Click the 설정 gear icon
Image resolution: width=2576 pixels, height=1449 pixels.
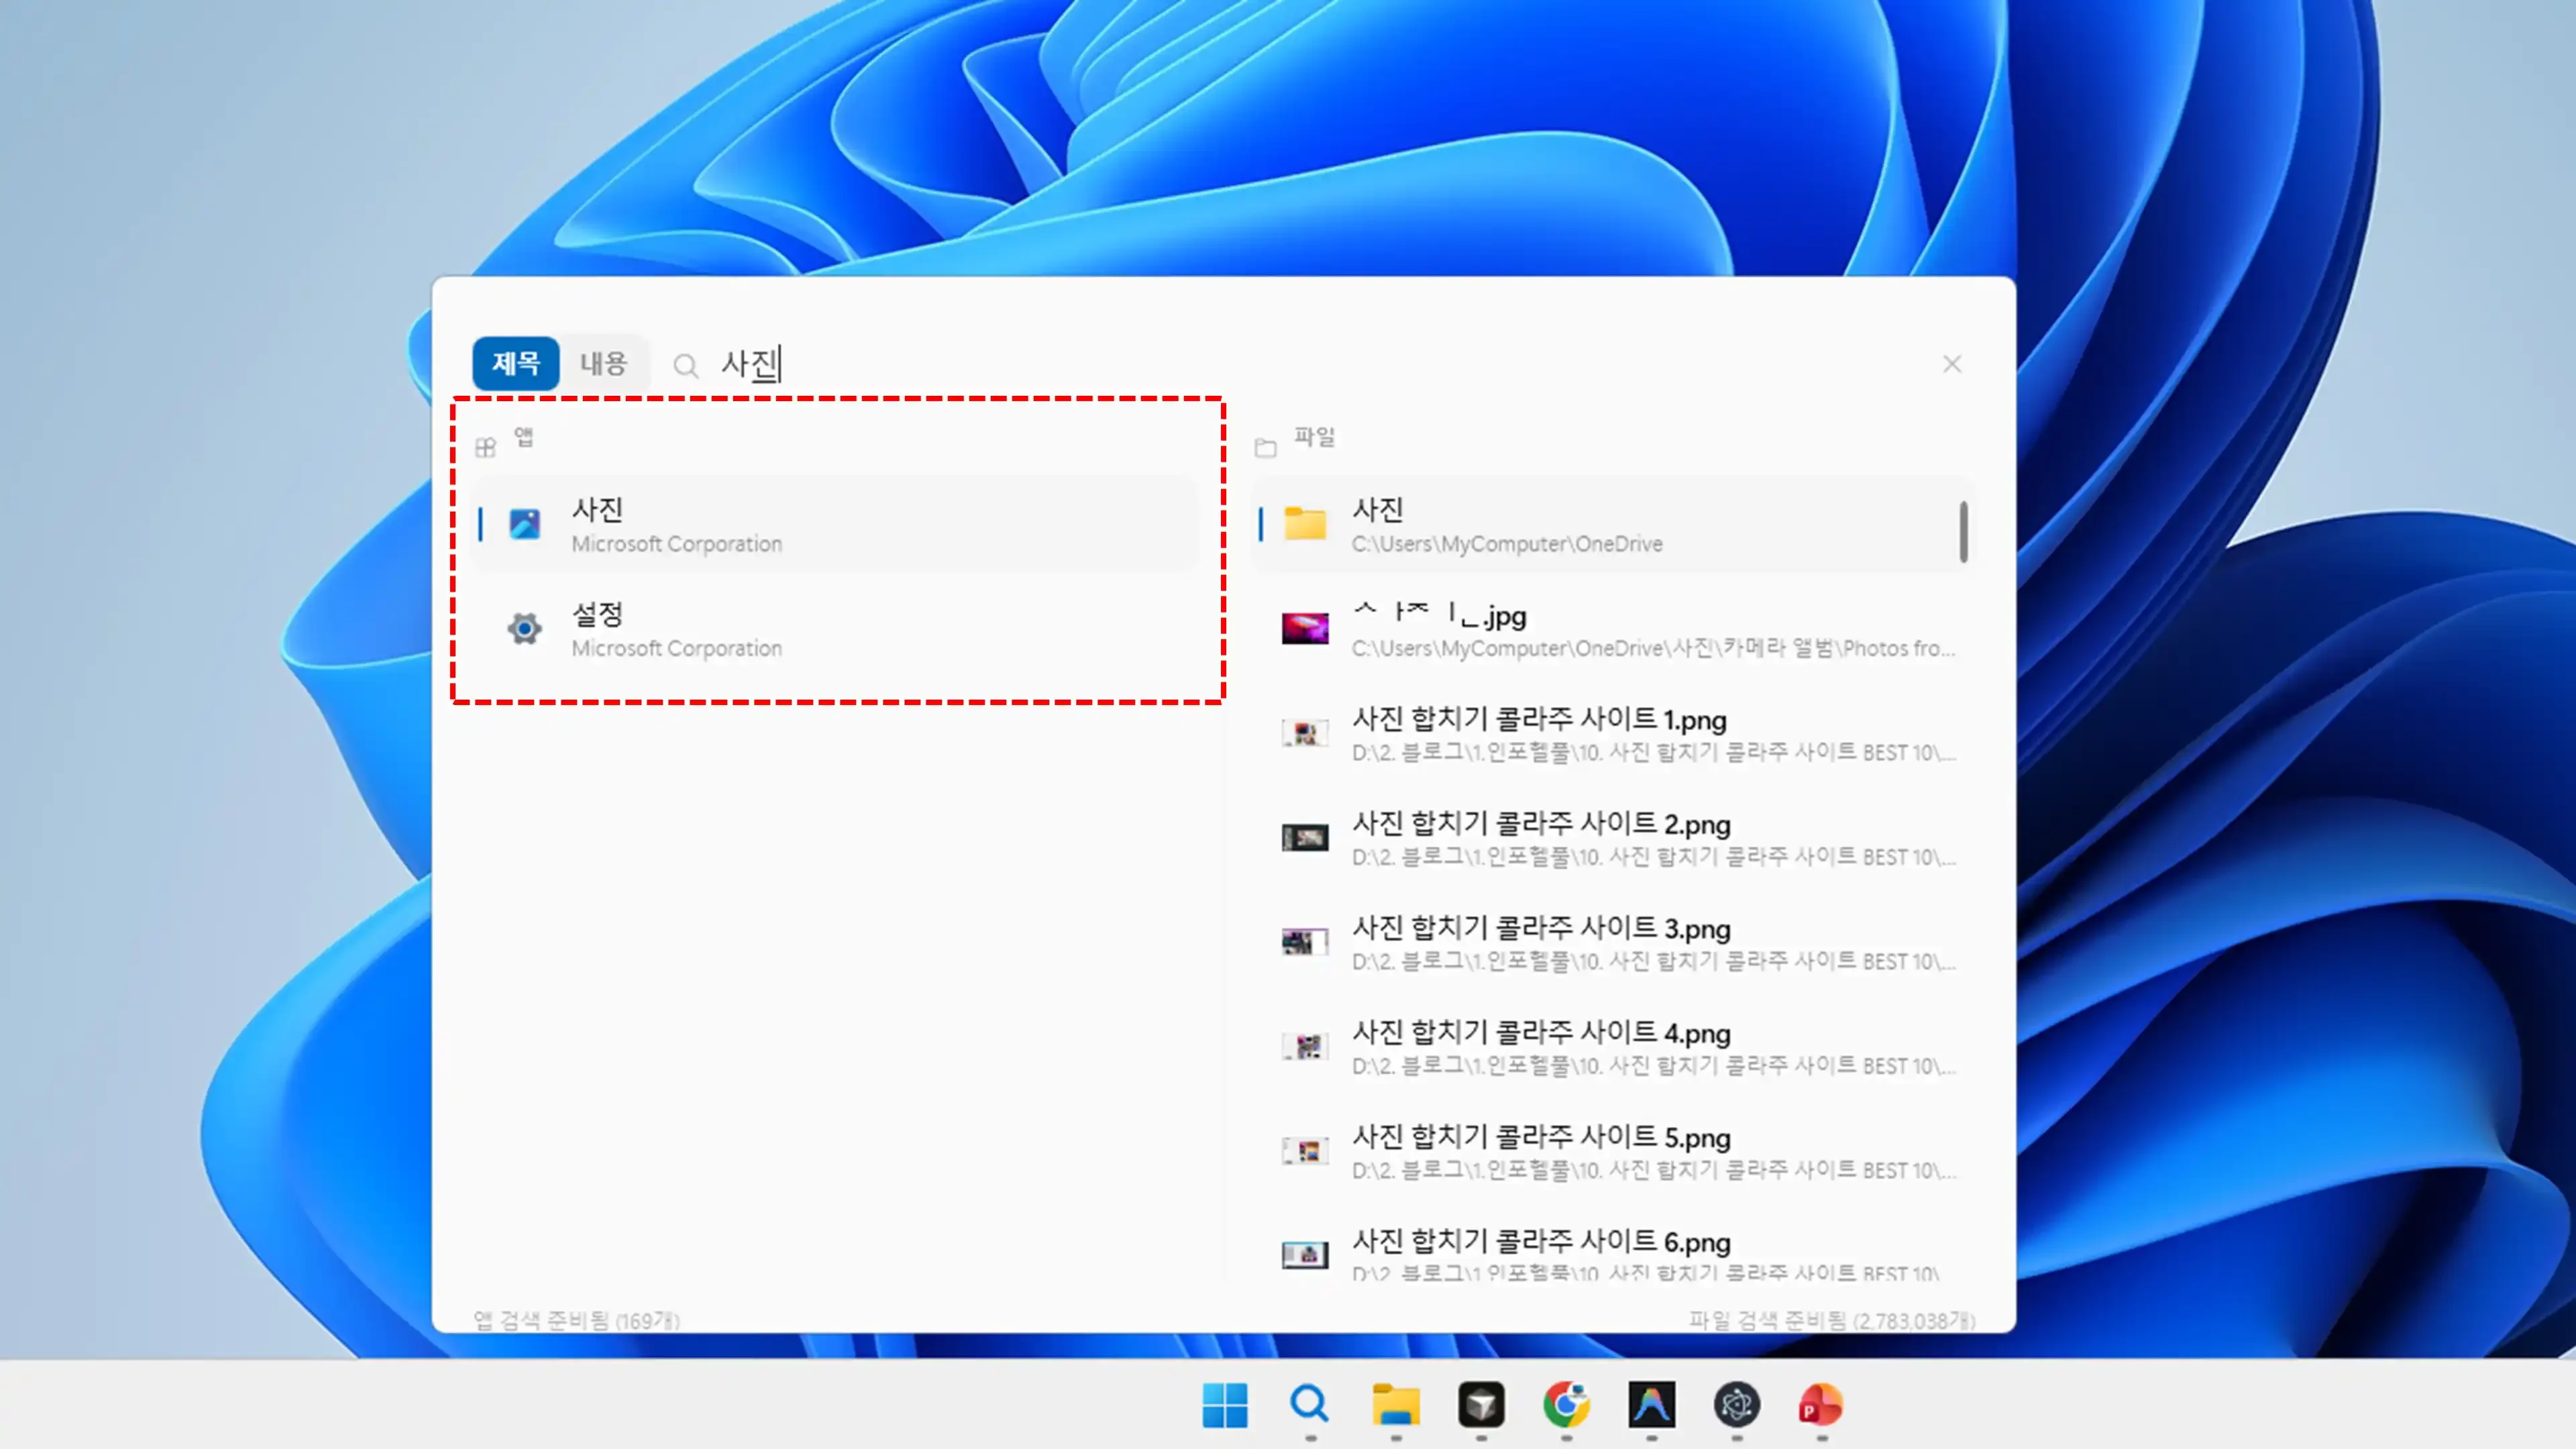pos(524,628)
